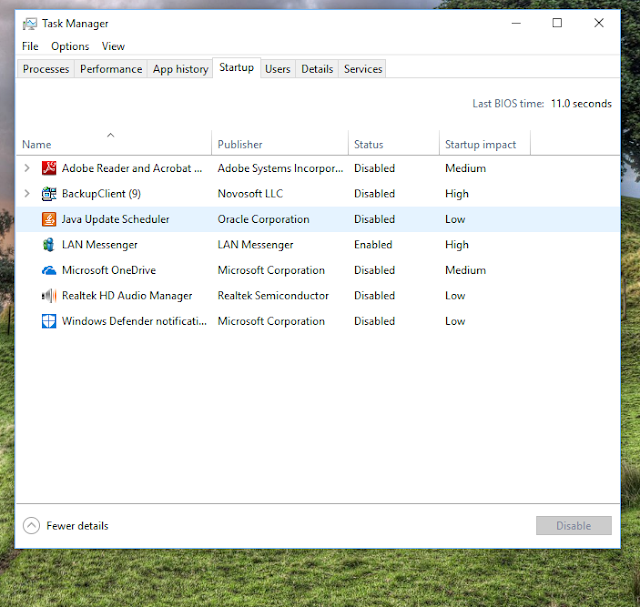This screenshot has height=607, width=640.
Task: Click the Realtek Semiconductor publisher cell
Action: pos(273,296)
